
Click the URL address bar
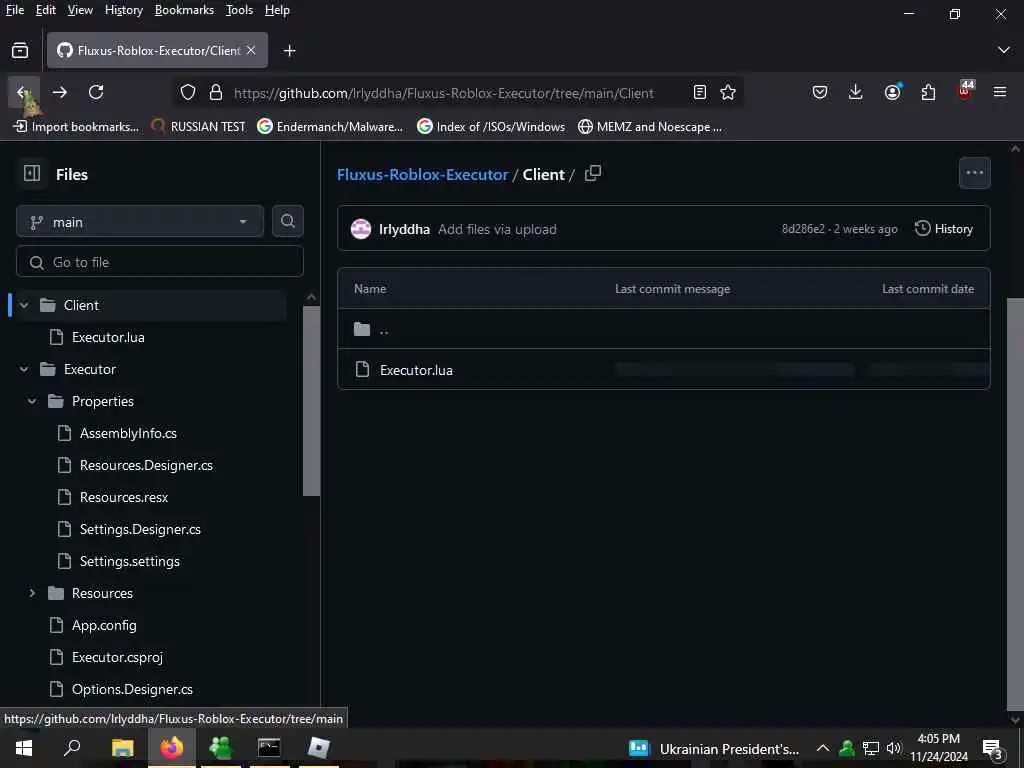tap(444, 93)
